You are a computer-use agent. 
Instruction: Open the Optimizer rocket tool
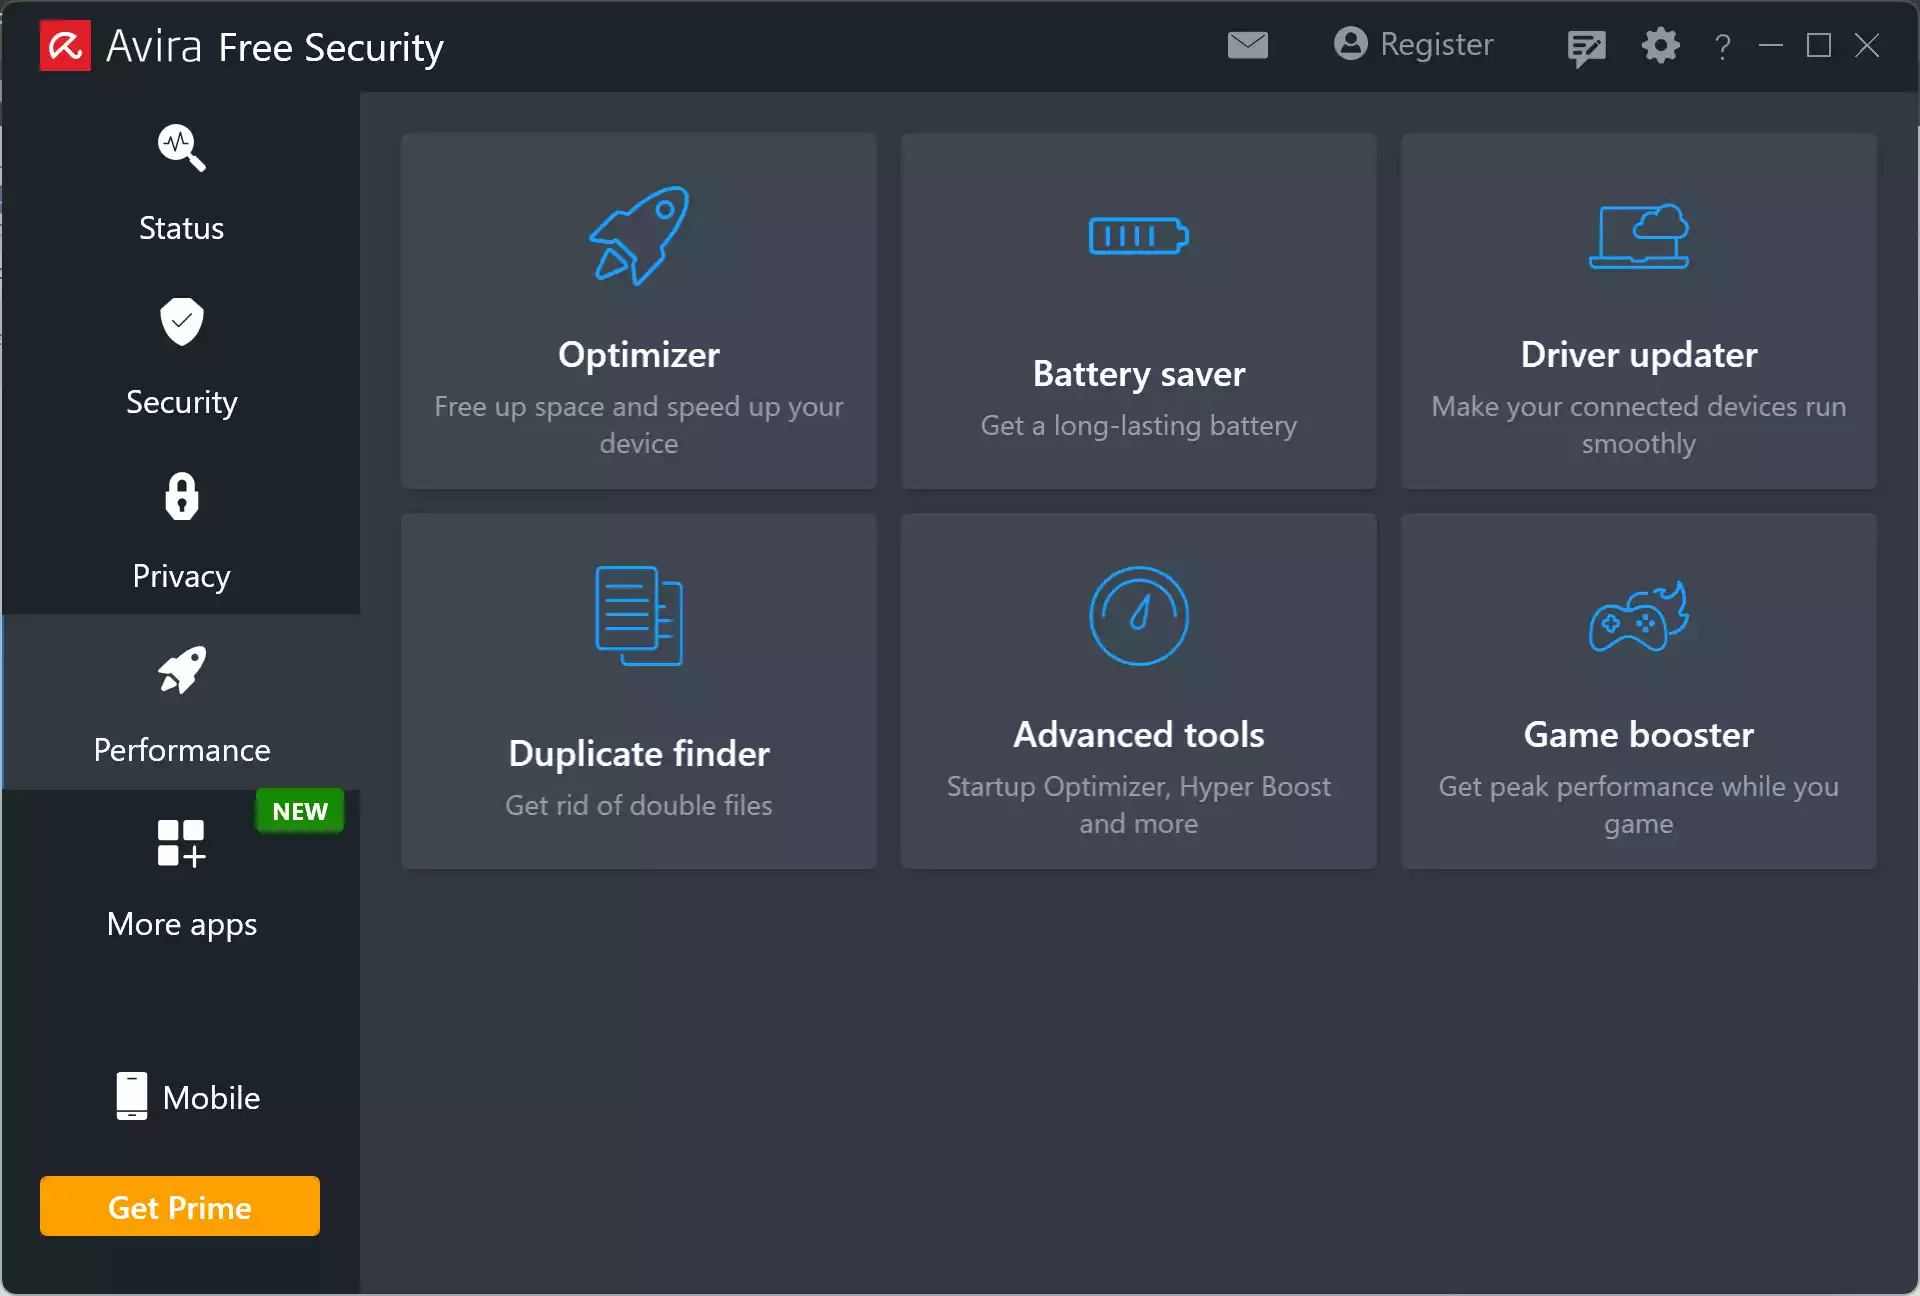point(638,236)
